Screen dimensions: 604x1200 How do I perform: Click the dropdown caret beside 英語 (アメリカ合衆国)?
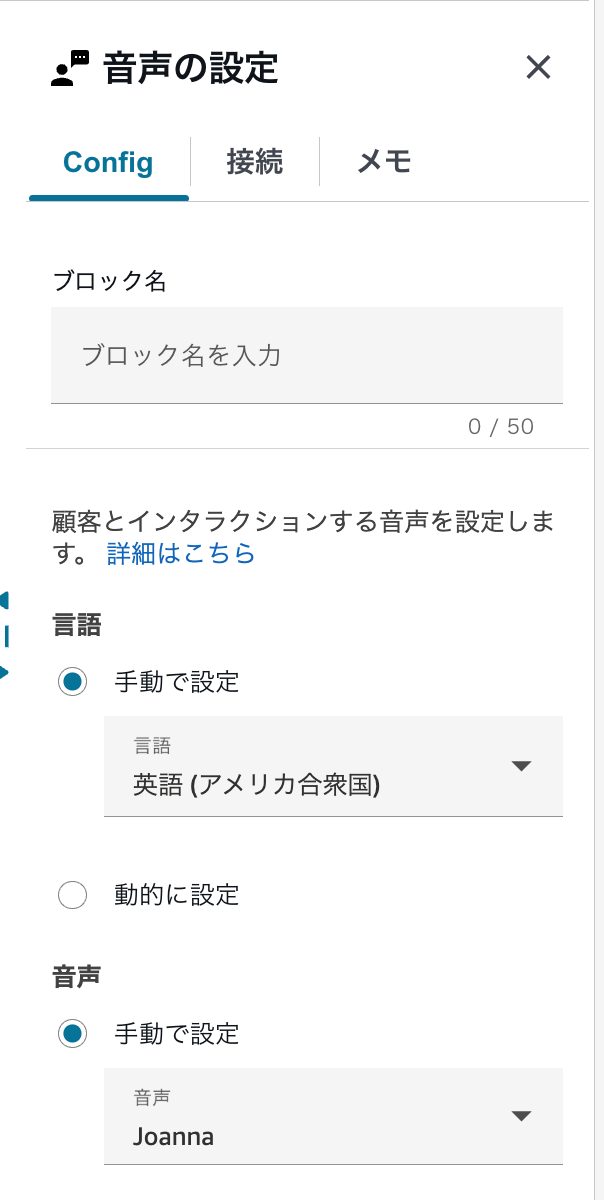pyautogui.click(x=522, y=766)
